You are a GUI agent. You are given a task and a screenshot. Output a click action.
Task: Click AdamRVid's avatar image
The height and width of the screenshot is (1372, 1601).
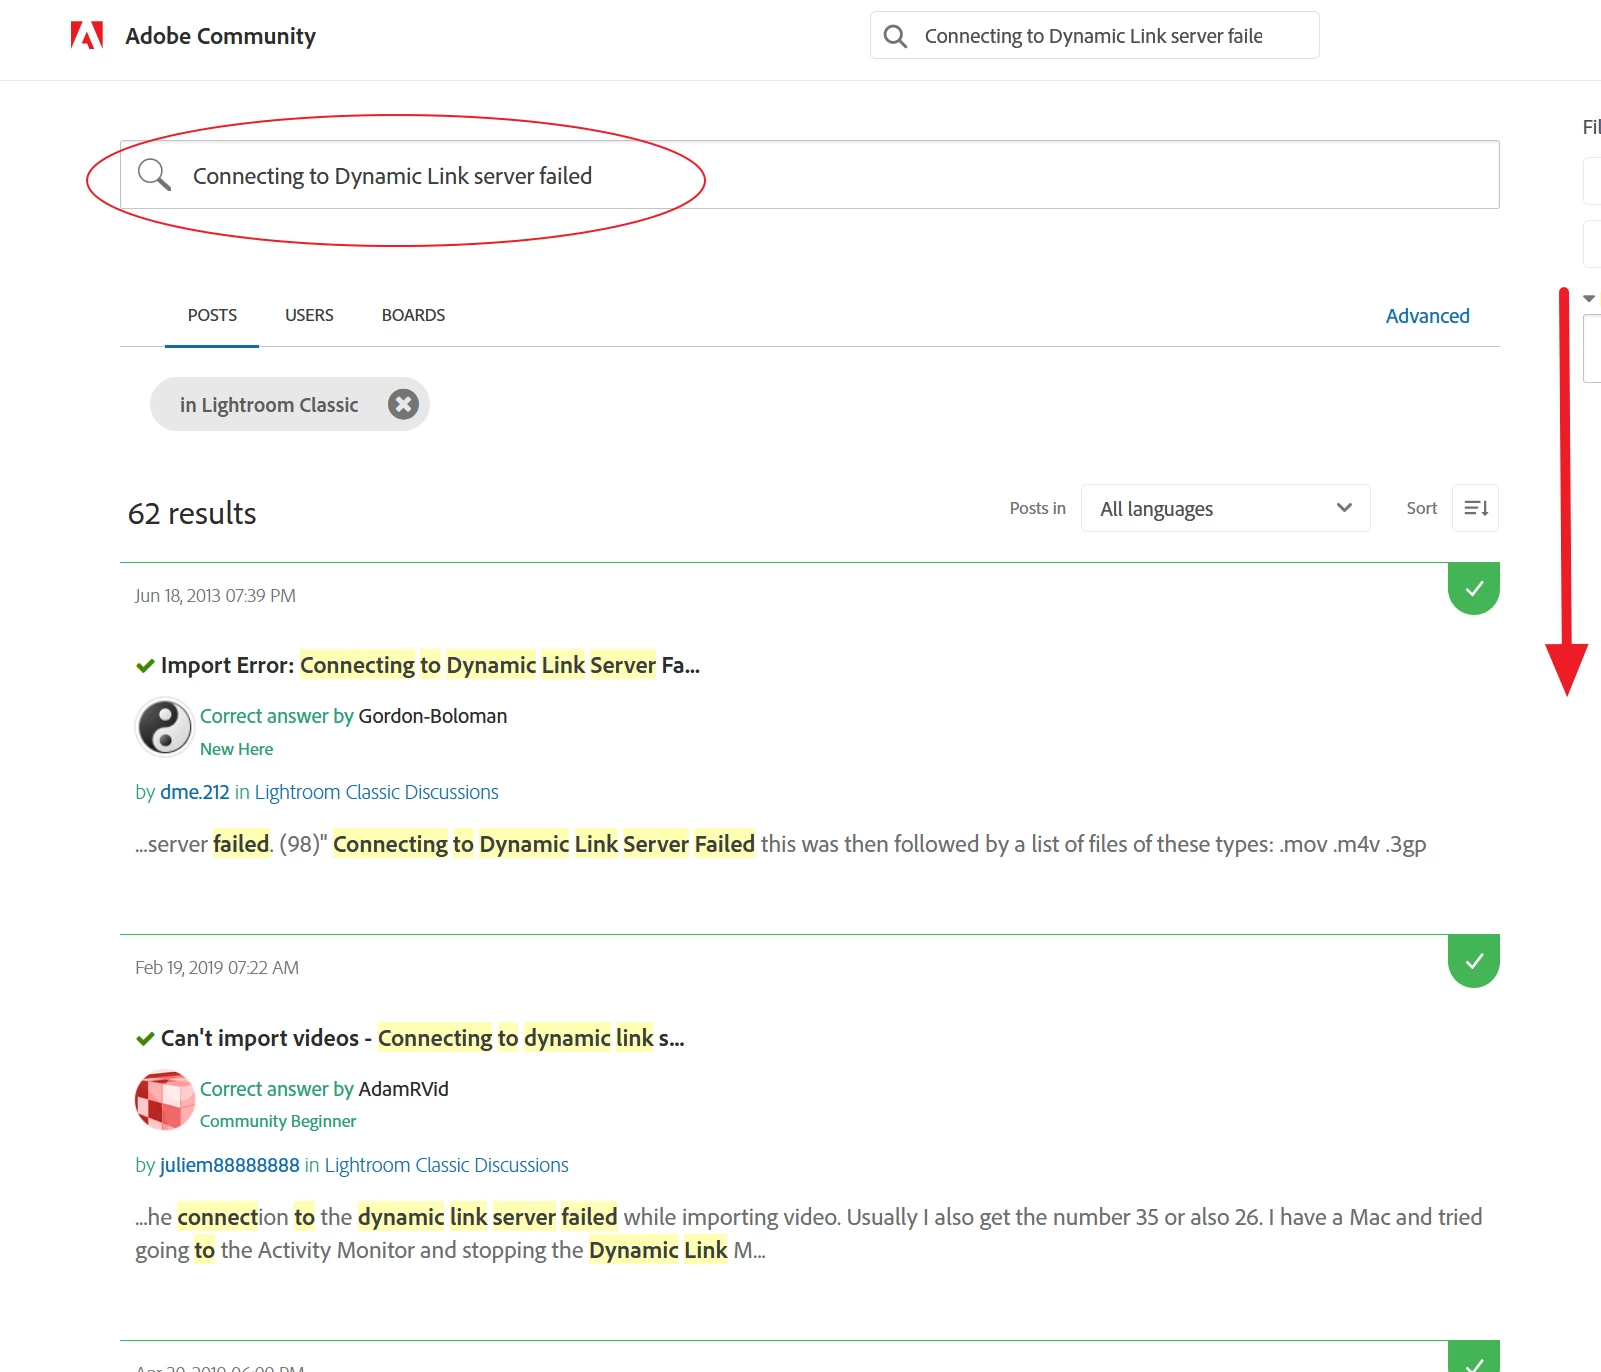click(x=164, y=1100)
